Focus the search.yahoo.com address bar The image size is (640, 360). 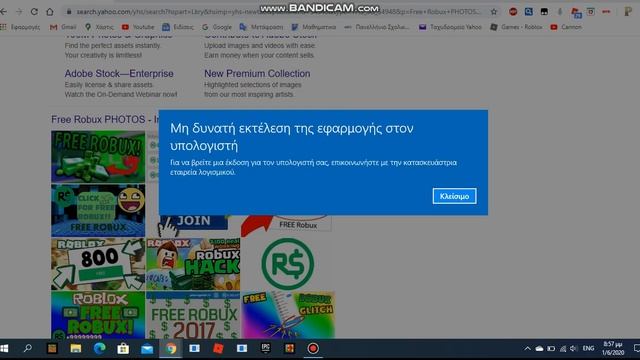tap(278, 12)
